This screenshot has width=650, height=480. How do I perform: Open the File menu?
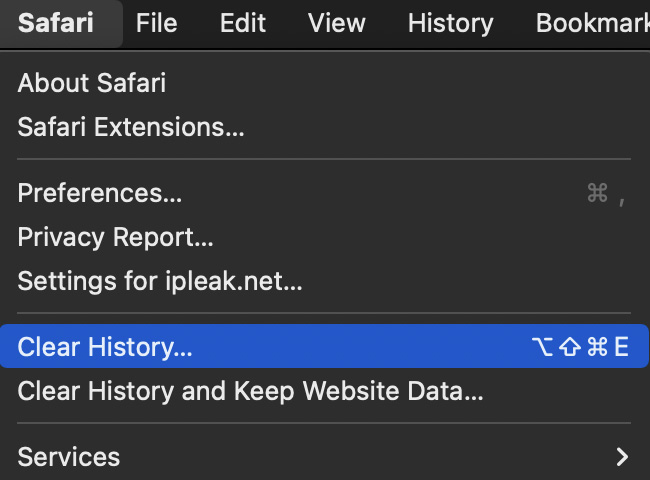[156, 23]
